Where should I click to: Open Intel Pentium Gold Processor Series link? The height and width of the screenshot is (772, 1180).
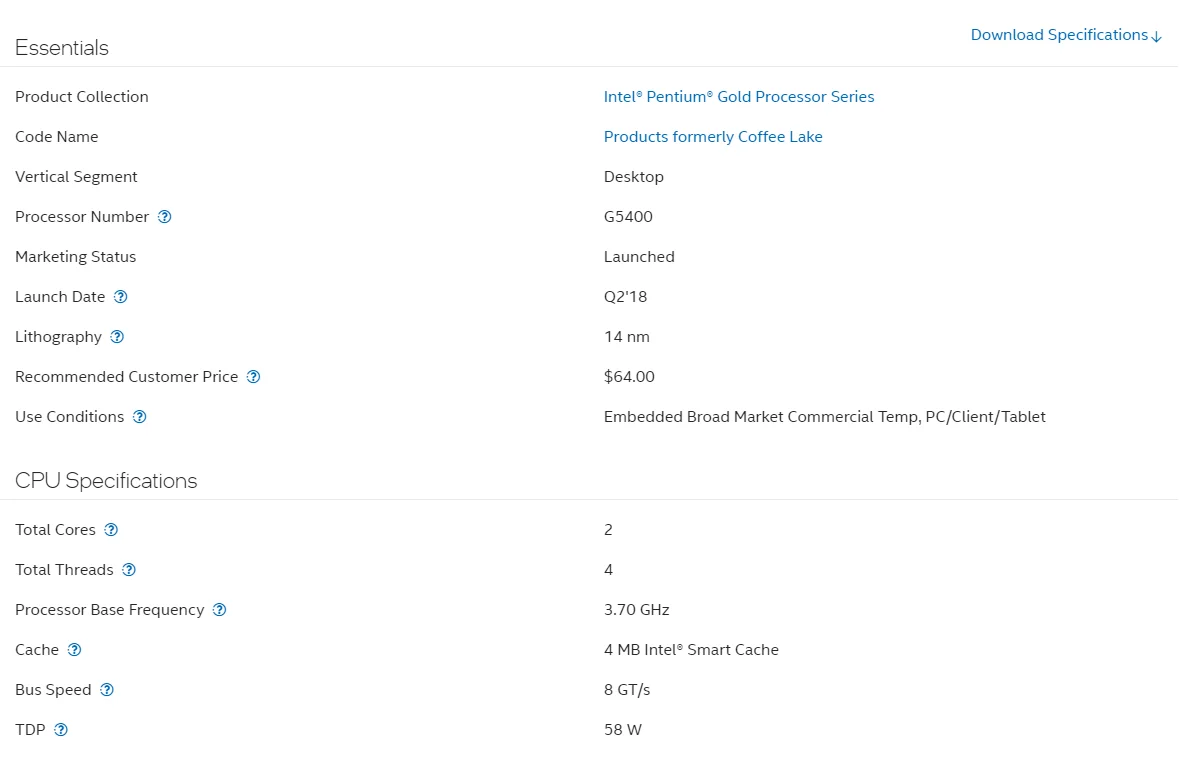(739, 97)
